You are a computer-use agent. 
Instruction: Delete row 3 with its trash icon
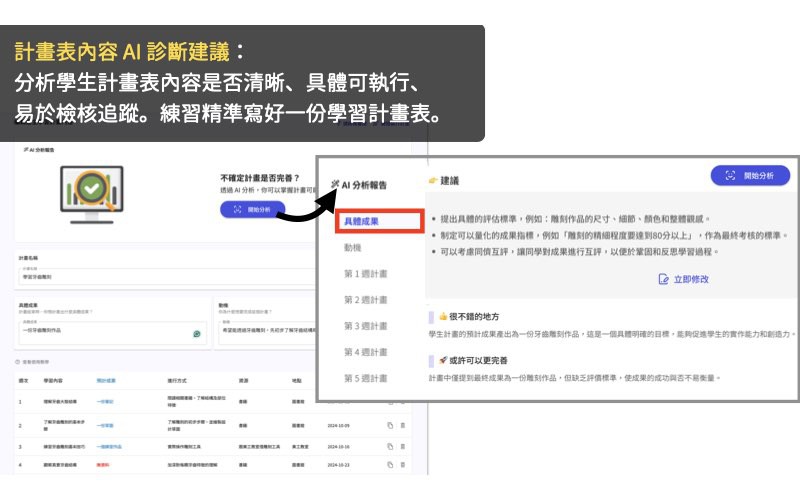click(403, 445)
